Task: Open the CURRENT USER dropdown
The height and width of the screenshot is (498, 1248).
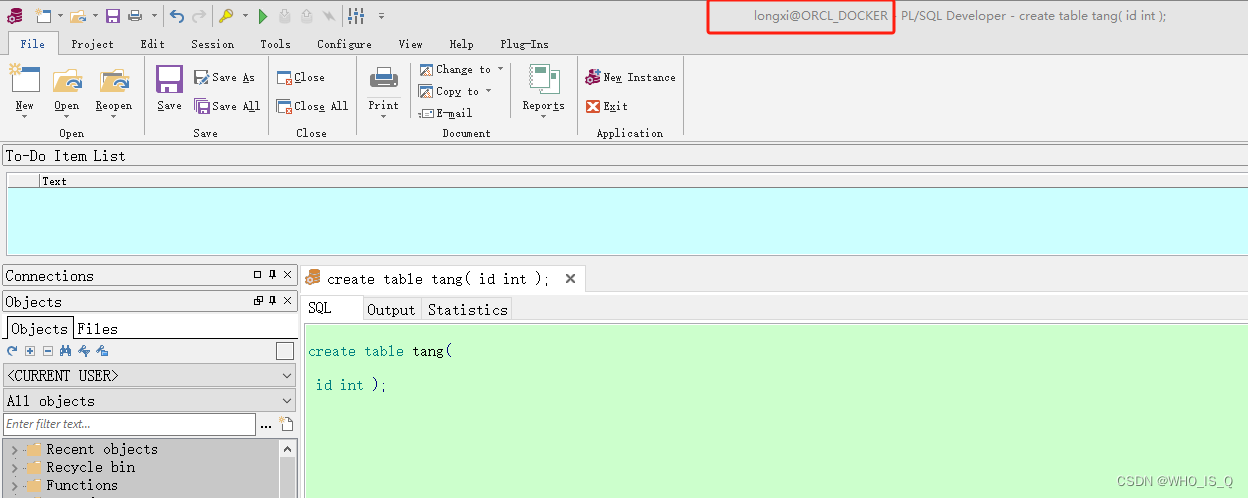Action: pyautogui.click(x=287, y=376)
